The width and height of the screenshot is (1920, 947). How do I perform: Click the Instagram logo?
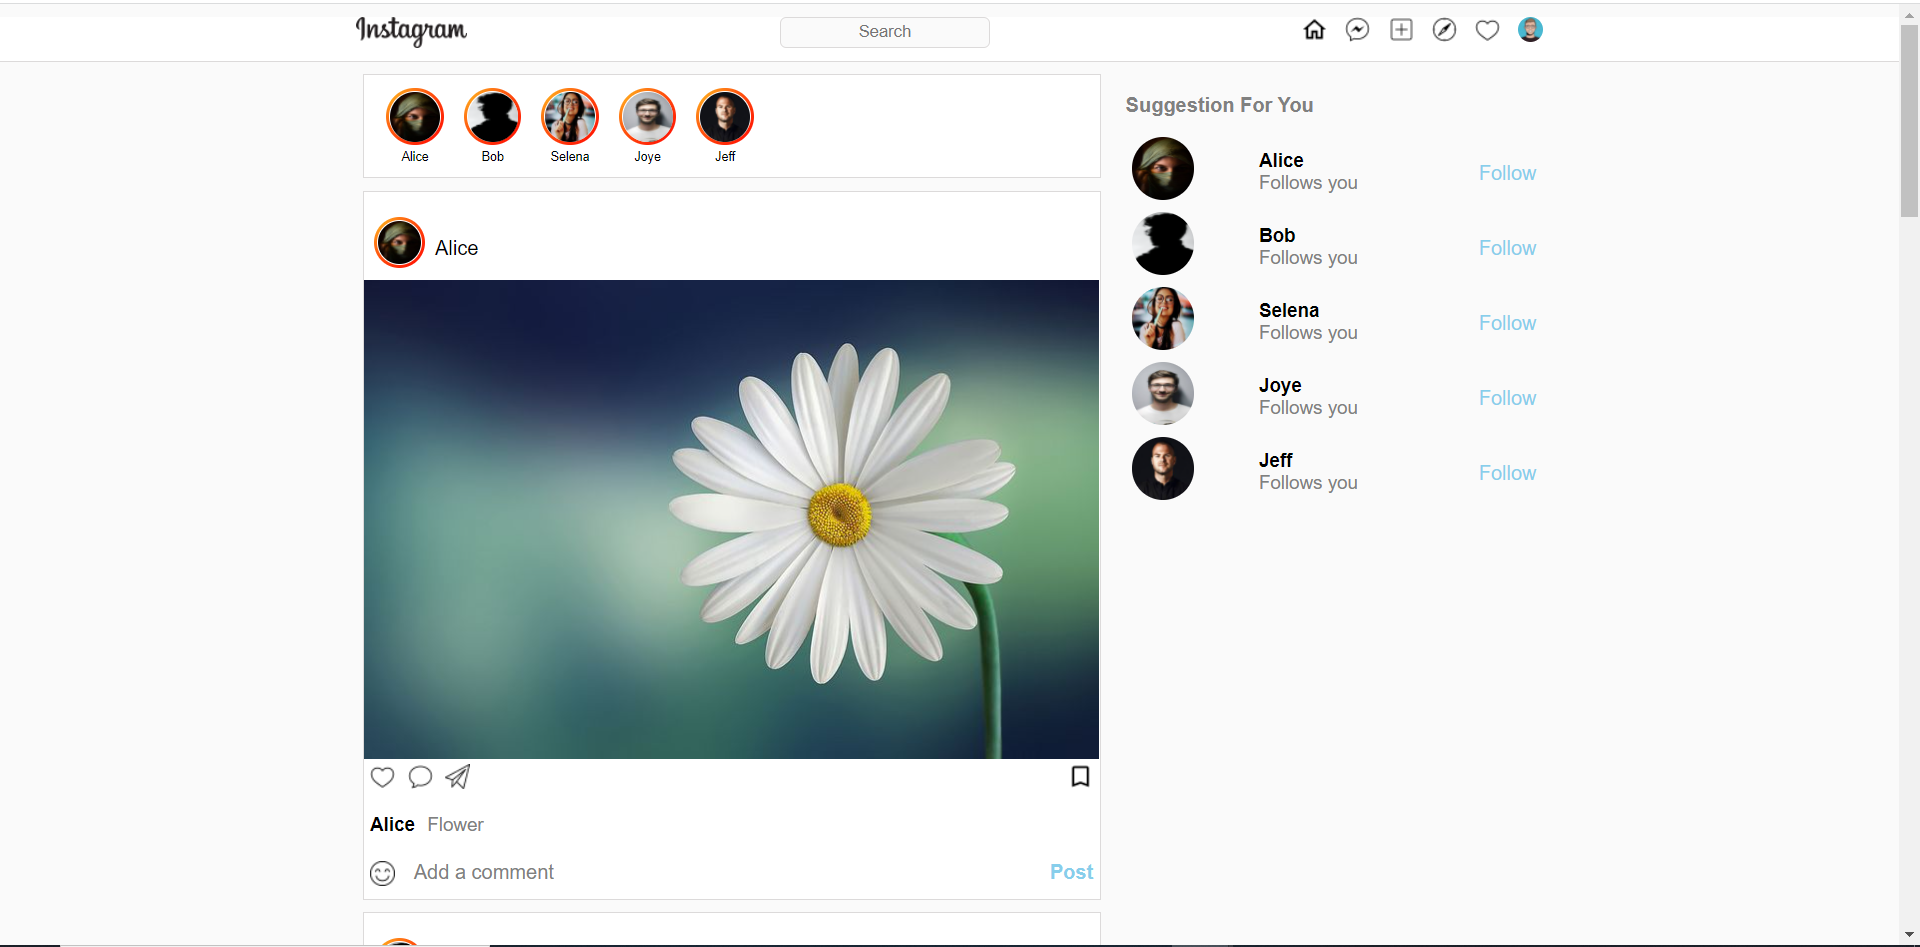(x=411, y=31)
